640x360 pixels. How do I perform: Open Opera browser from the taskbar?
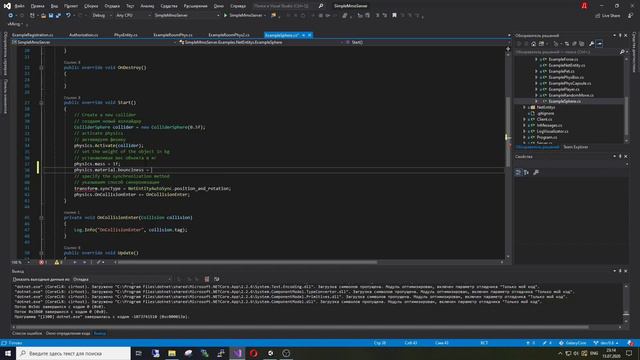pos(253,353)
